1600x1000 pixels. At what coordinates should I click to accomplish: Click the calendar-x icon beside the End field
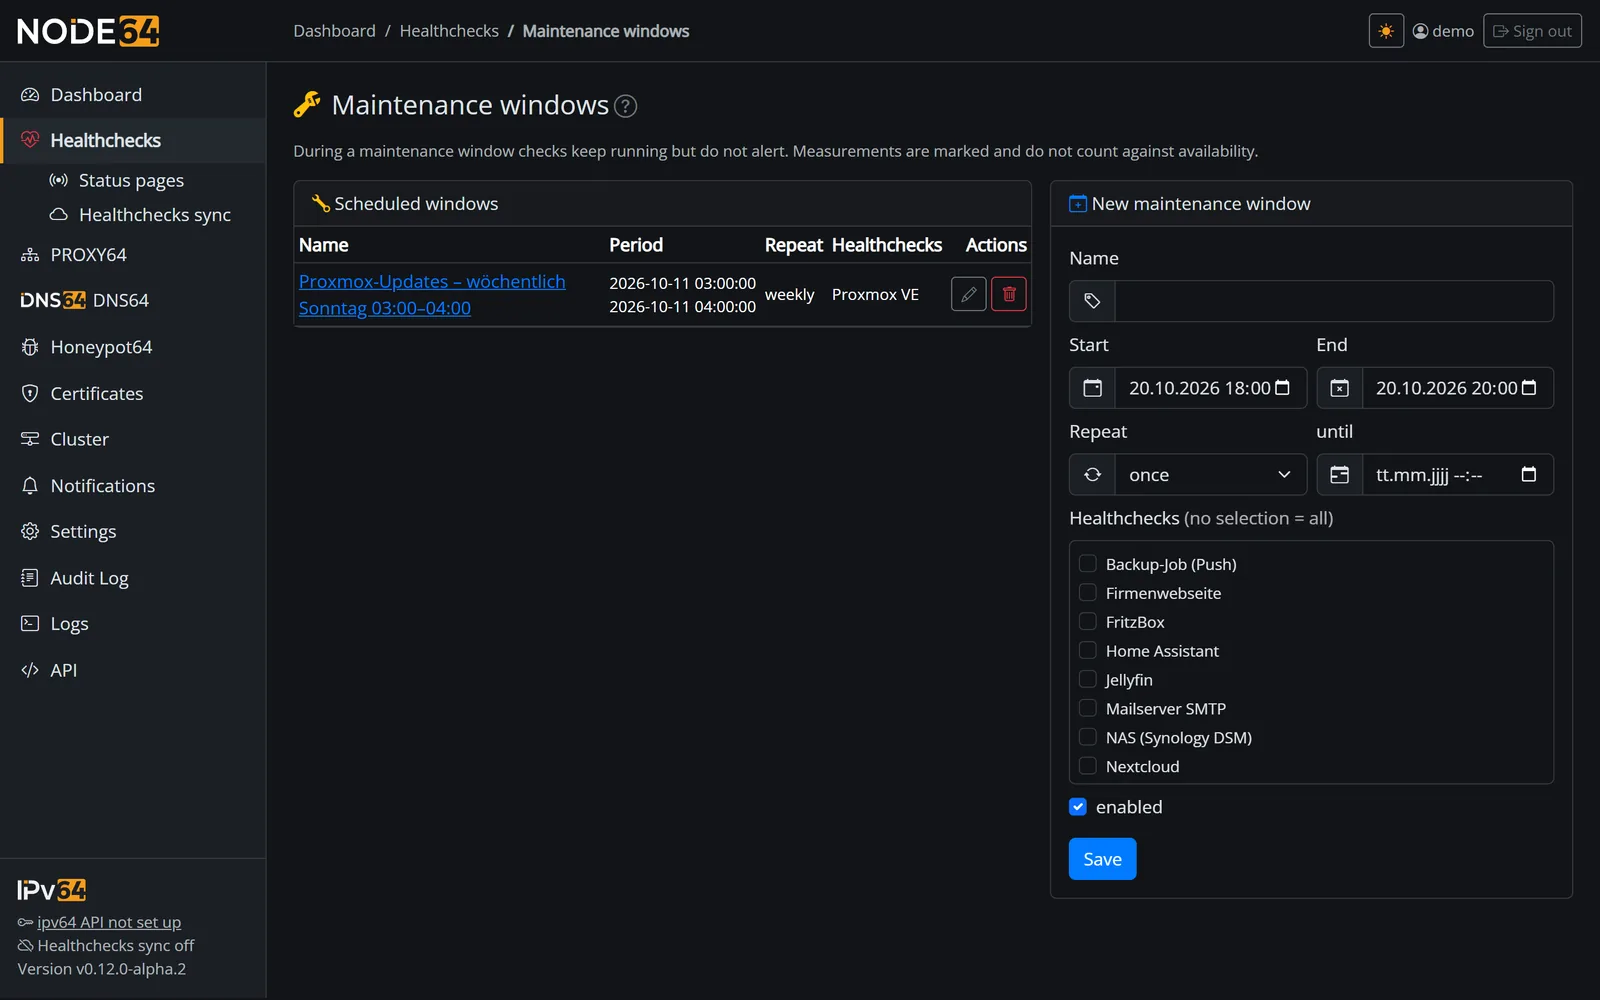tap(1339, 388)
